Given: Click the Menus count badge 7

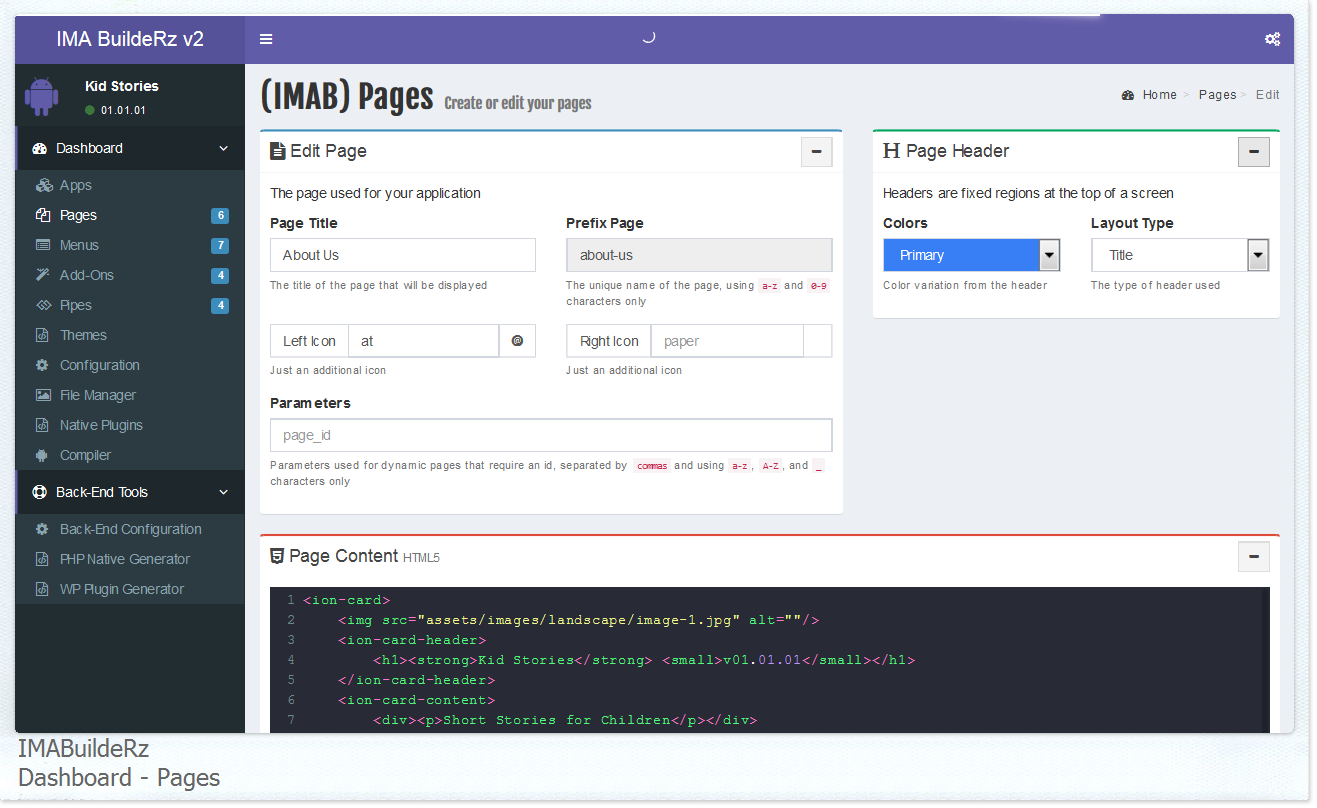Looking at the screenshot, I should click(220, 246).
